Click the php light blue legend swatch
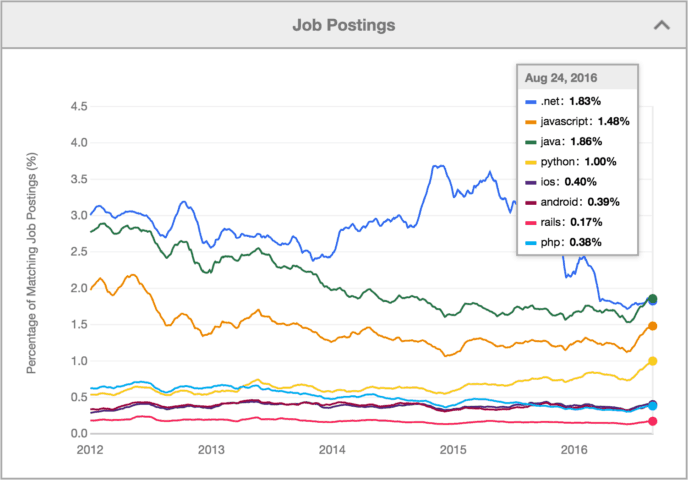The width and height of the screenshot is (688, 480). click(529, 241)
